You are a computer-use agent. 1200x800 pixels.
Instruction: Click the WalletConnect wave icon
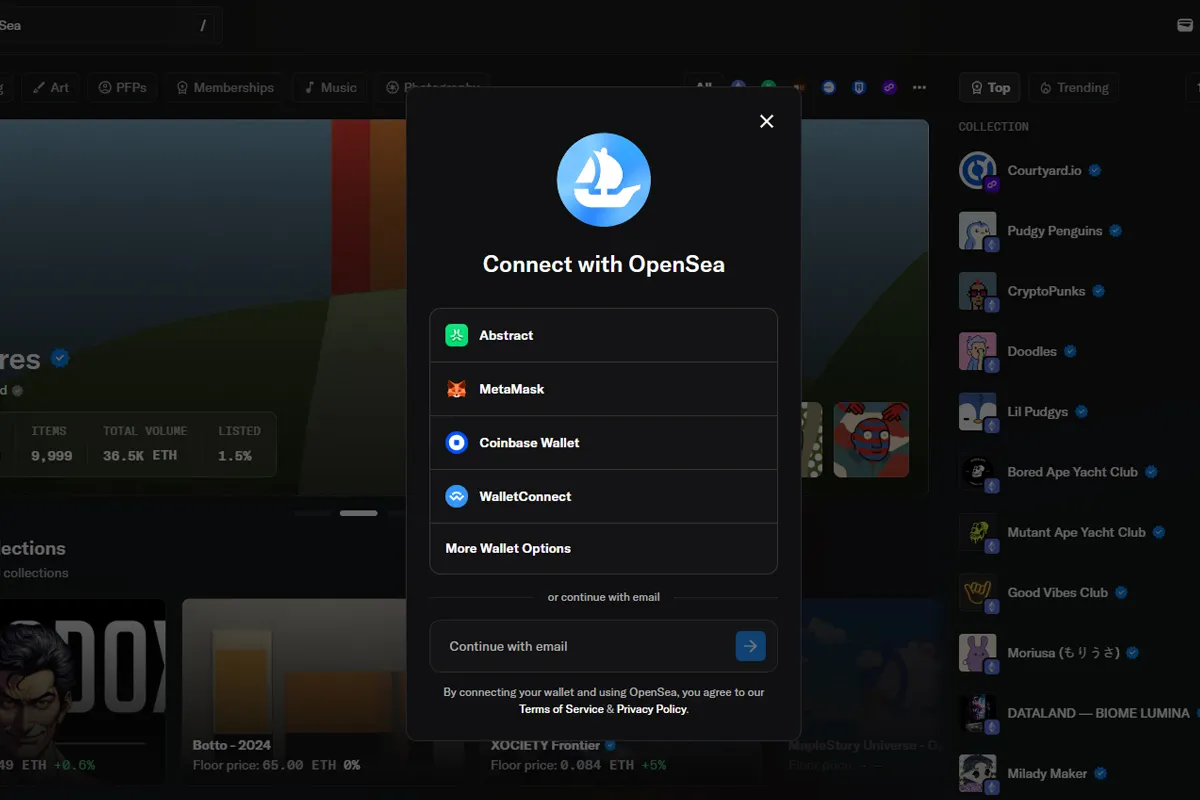tap(457, 496)
